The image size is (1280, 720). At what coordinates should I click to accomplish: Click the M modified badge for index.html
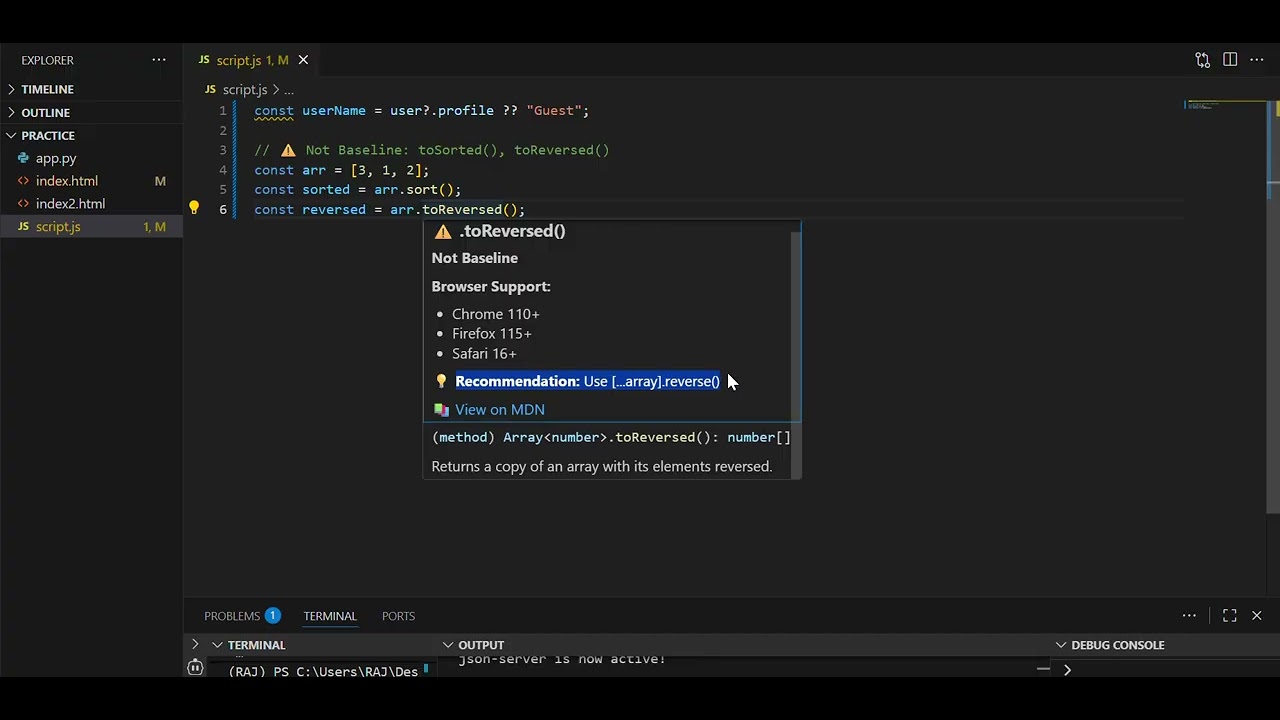coord(160,181)
